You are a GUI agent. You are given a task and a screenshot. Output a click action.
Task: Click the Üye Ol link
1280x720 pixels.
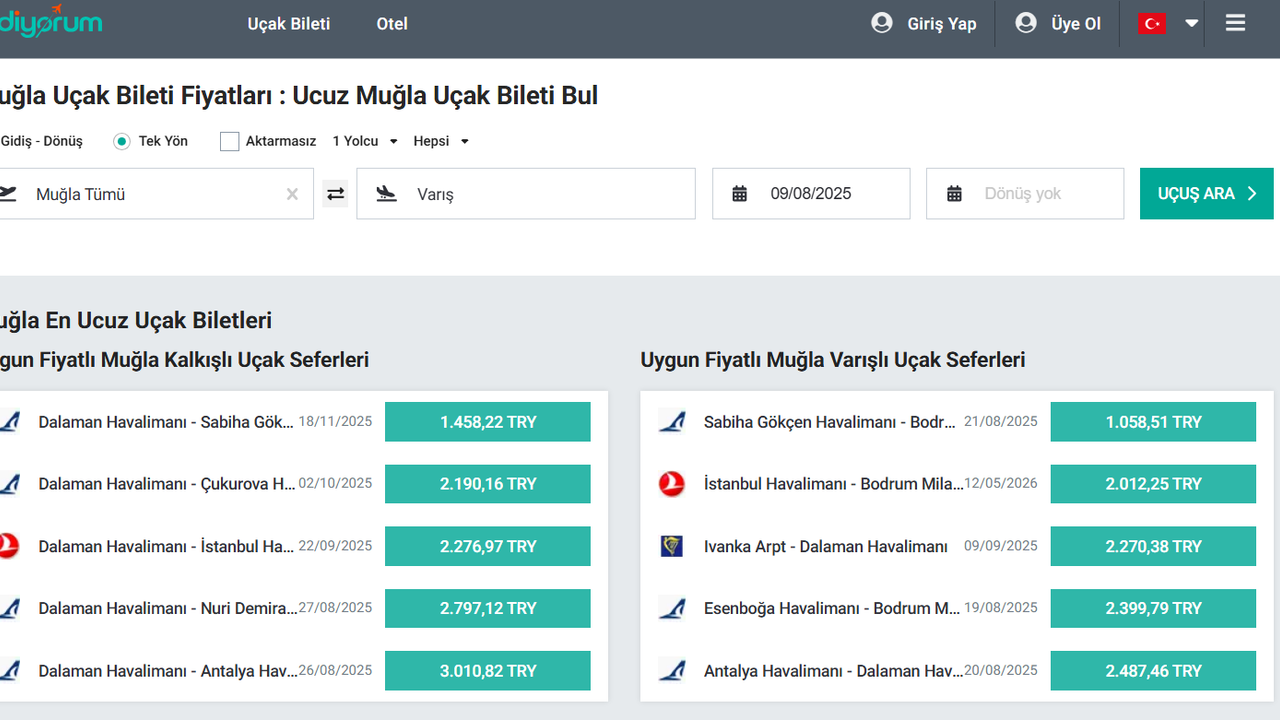point(1076,24)
